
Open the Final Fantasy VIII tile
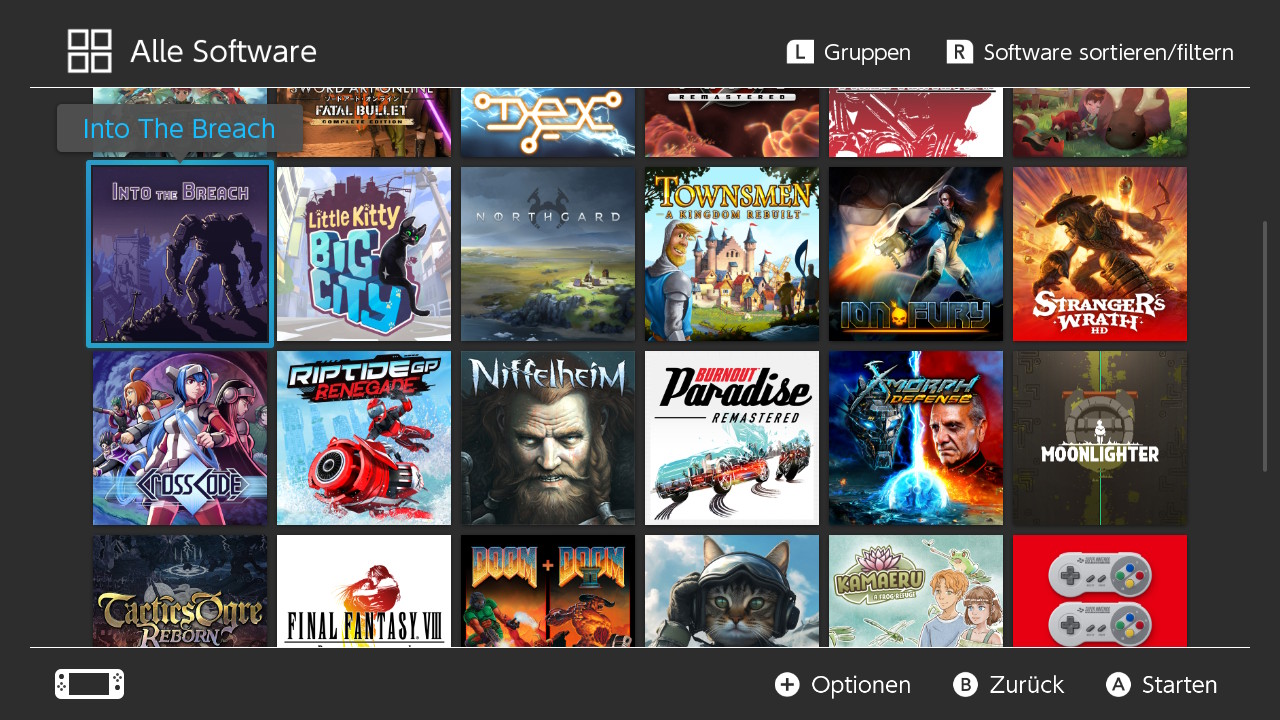pos(364,591)
